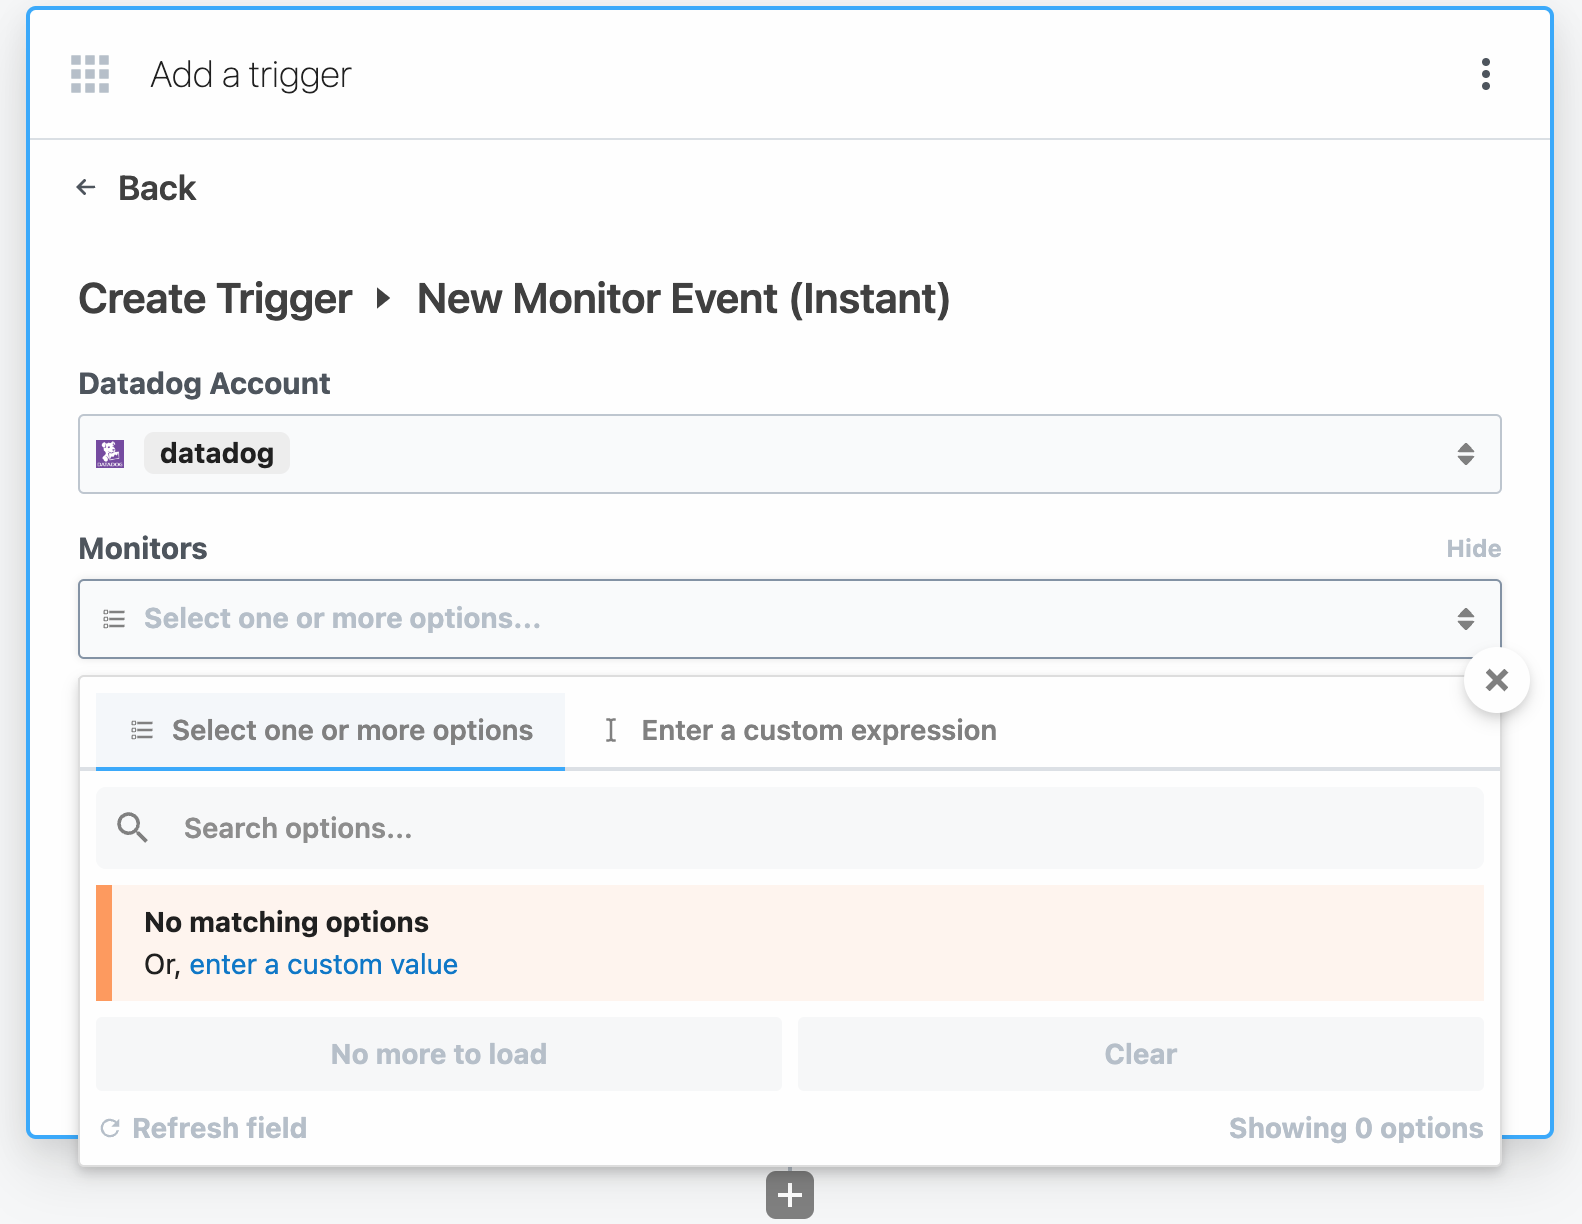Open the apps grid icon
This screenshot has height=1224, width=1582.
90,74
